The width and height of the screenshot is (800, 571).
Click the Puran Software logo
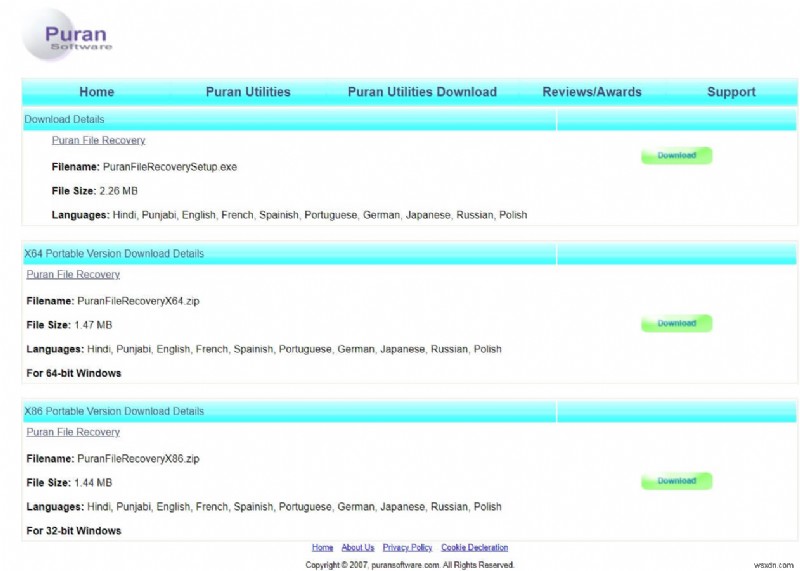[66, 35]
